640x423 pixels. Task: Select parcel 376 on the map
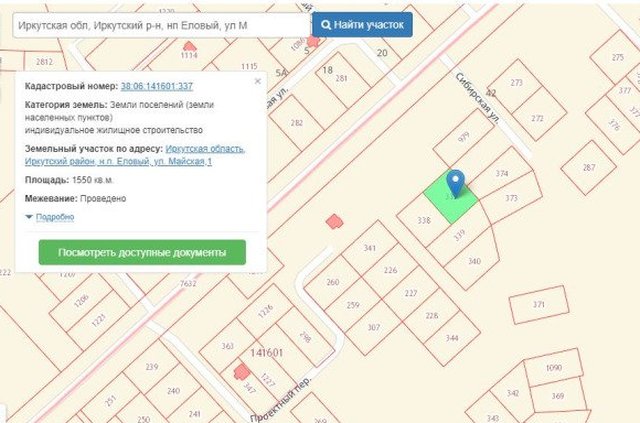614,124
